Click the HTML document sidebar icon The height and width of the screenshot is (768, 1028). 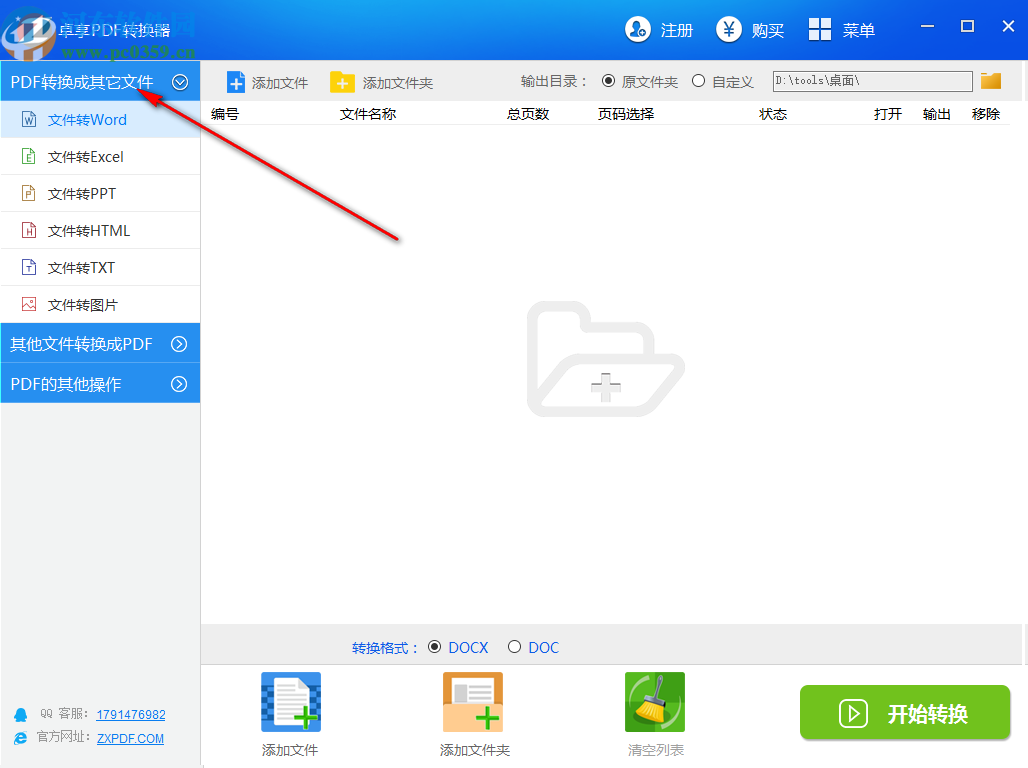pos(29,230)
